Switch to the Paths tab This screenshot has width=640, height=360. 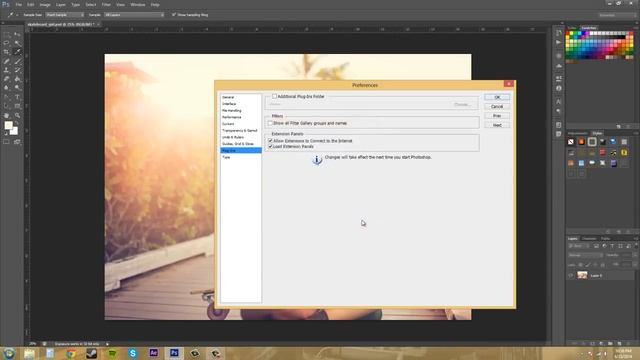(605, 238)
